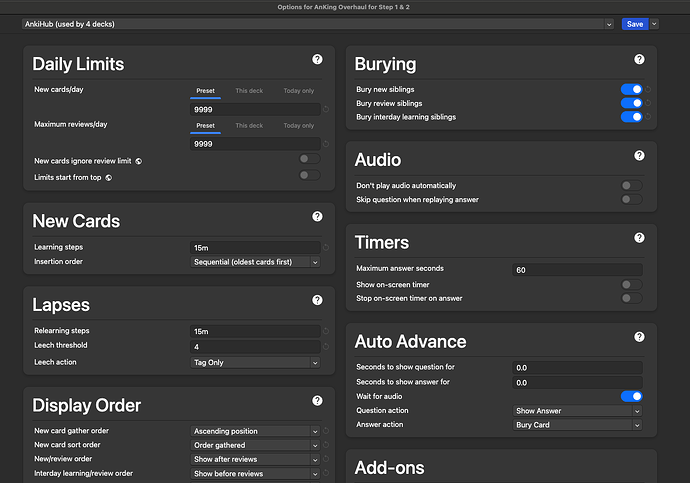Reset New card gather order to default
Image resolution: width=690 pixels, height=483 pixels.
pos(326,431)
